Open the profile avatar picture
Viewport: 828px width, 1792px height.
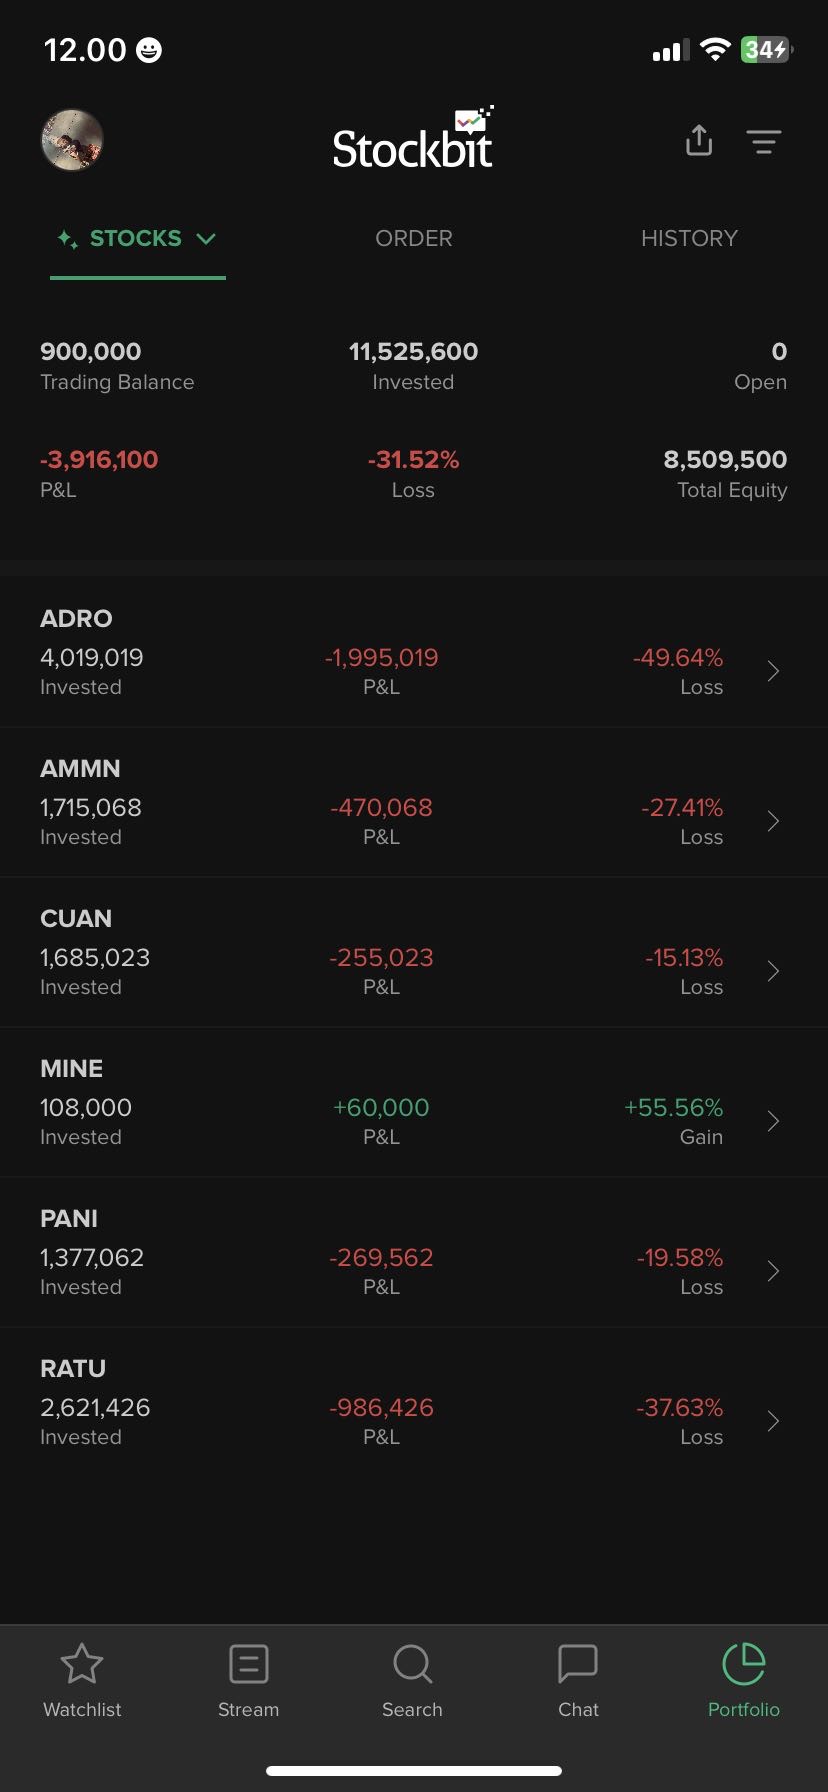point(72,140)
